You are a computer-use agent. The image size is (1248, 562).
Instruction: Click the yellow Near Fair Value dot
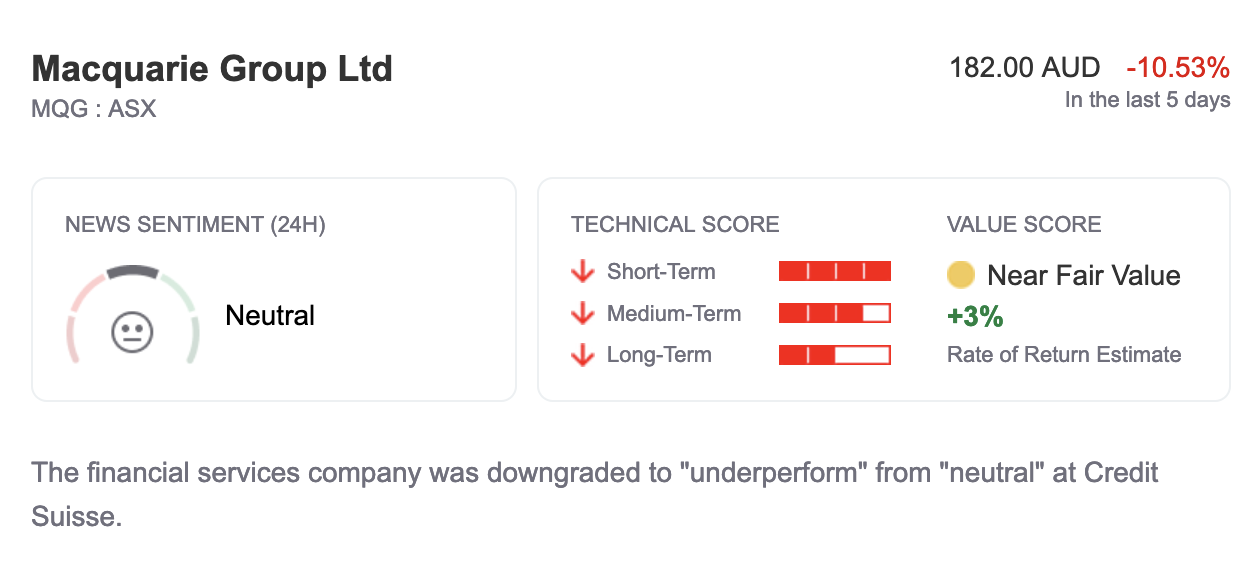[960, 275]
